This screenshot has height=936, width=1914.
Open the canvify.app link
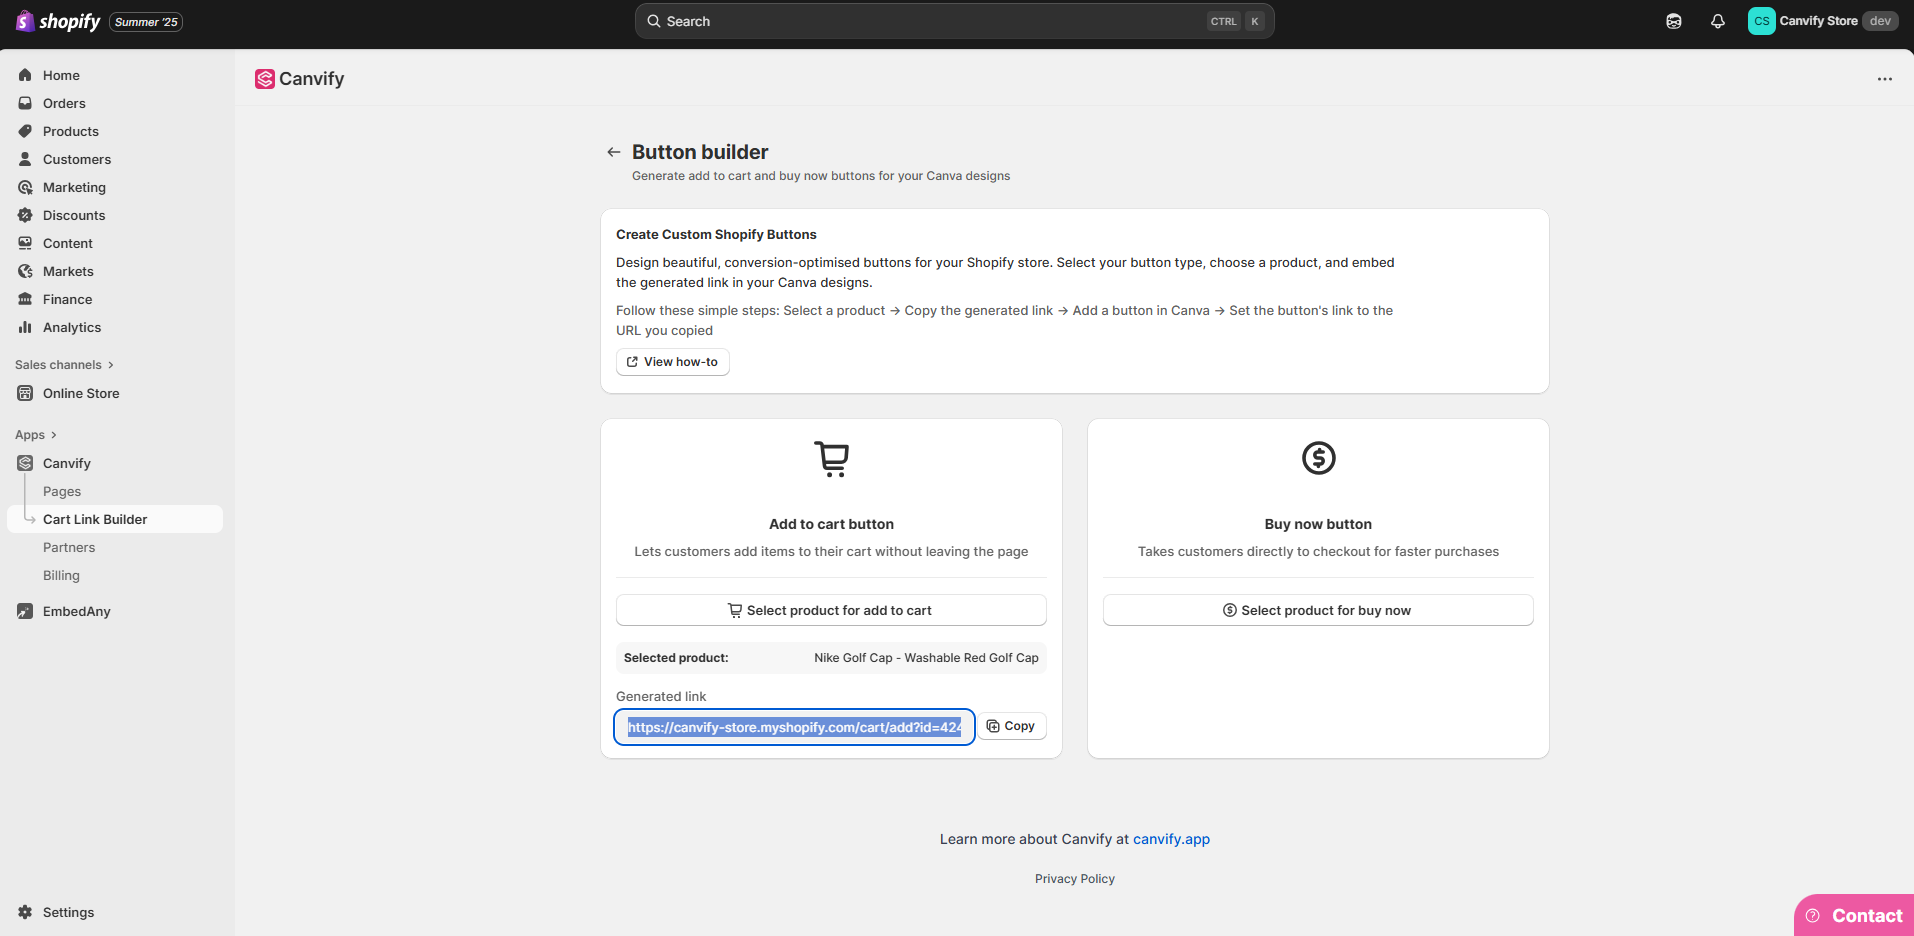click(x=1171, y=839)
